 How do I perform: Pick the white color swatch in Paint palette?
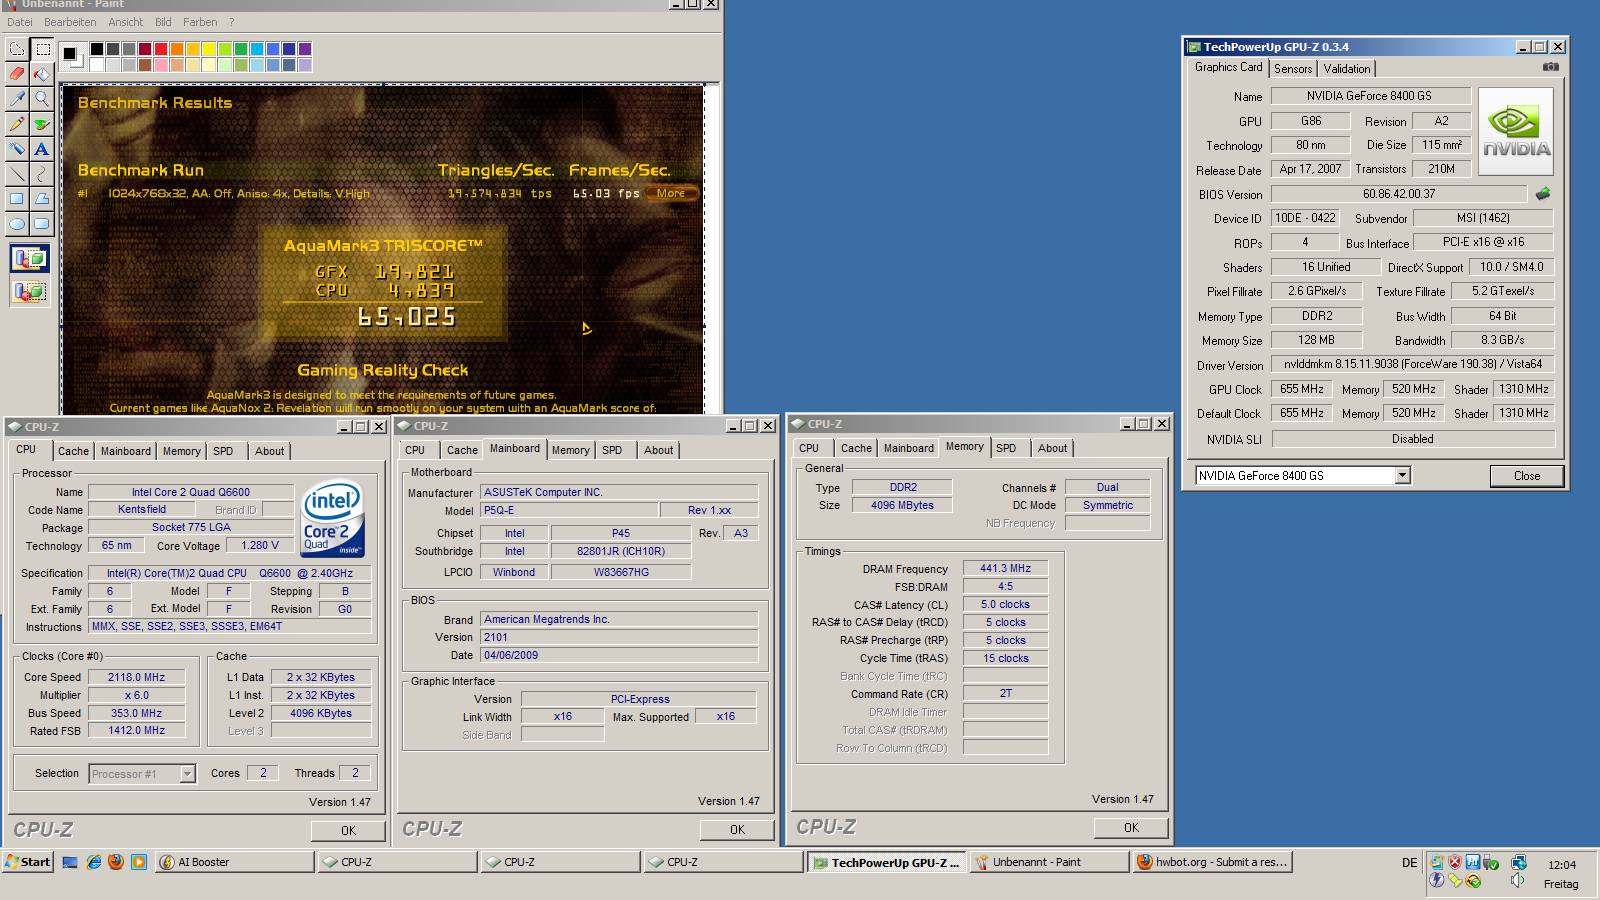(x=97, y=65)
